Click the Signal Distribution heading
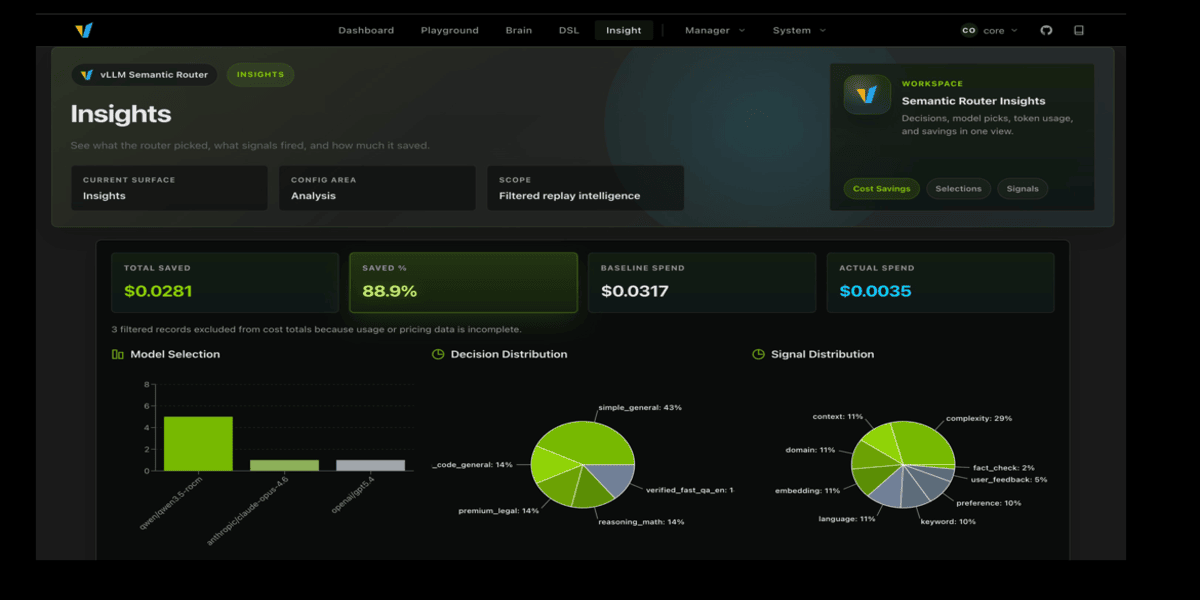The image size is (1200, 600). [x=822, y=354]
